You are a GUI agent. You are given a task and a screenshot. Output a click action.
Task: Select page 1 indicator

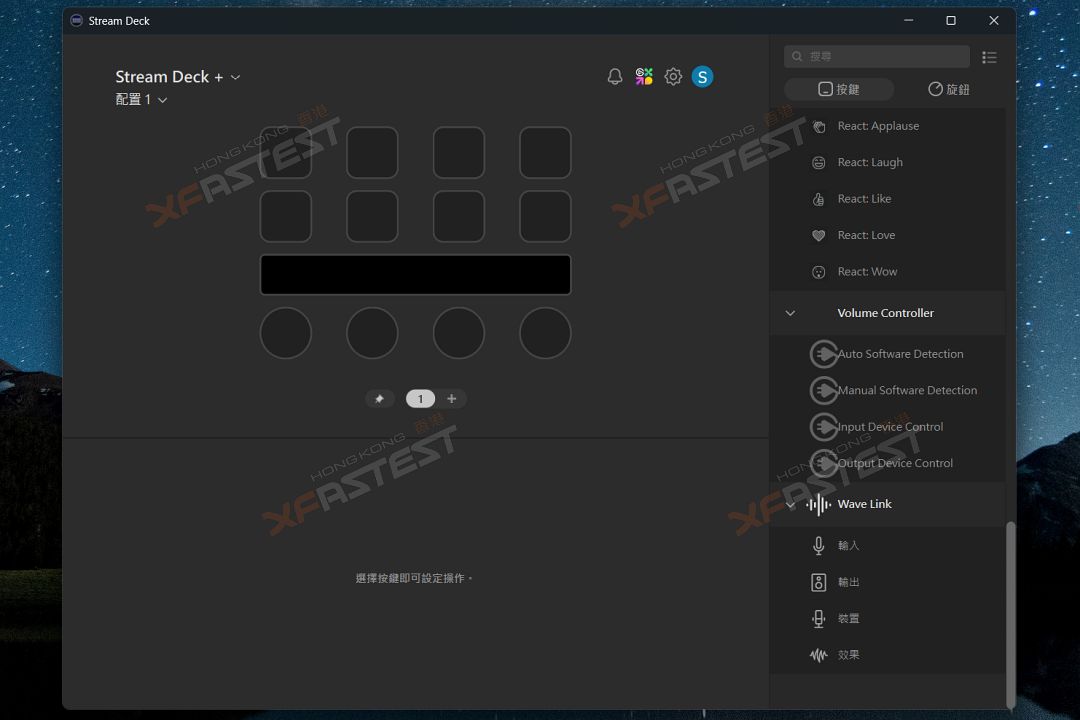point(420,399)
